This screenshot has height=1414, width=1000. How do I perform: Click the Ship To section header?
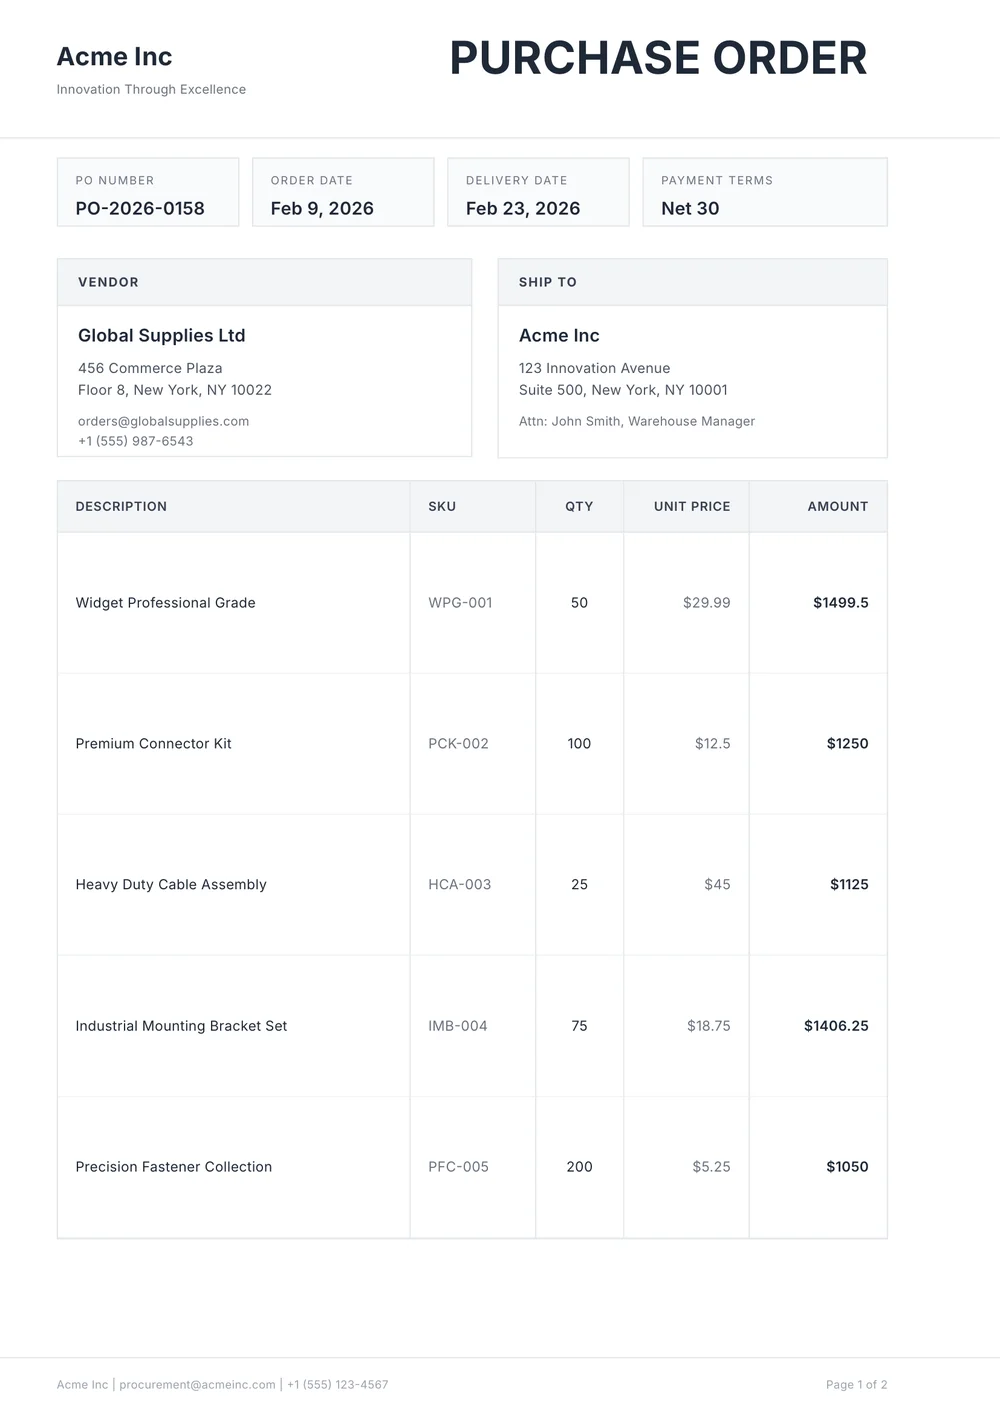547,281
